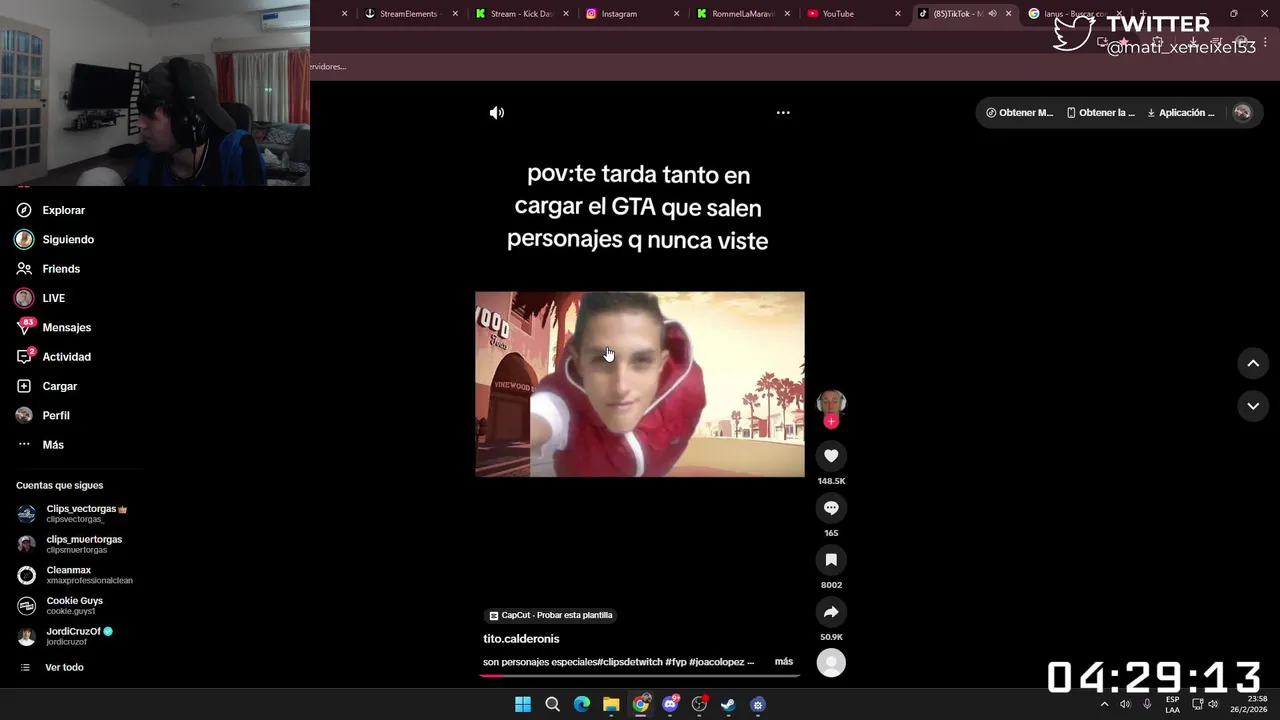Open the three-dot video options menu
This screenshot has width=1280, height=720.
tap(783, 113)
